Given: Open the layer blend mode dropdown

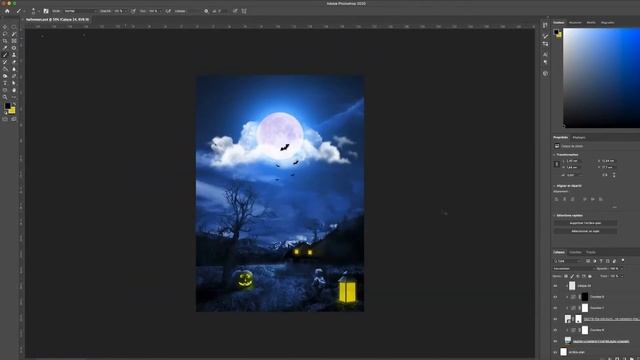Looking at the screenshot, I should 573,269.
